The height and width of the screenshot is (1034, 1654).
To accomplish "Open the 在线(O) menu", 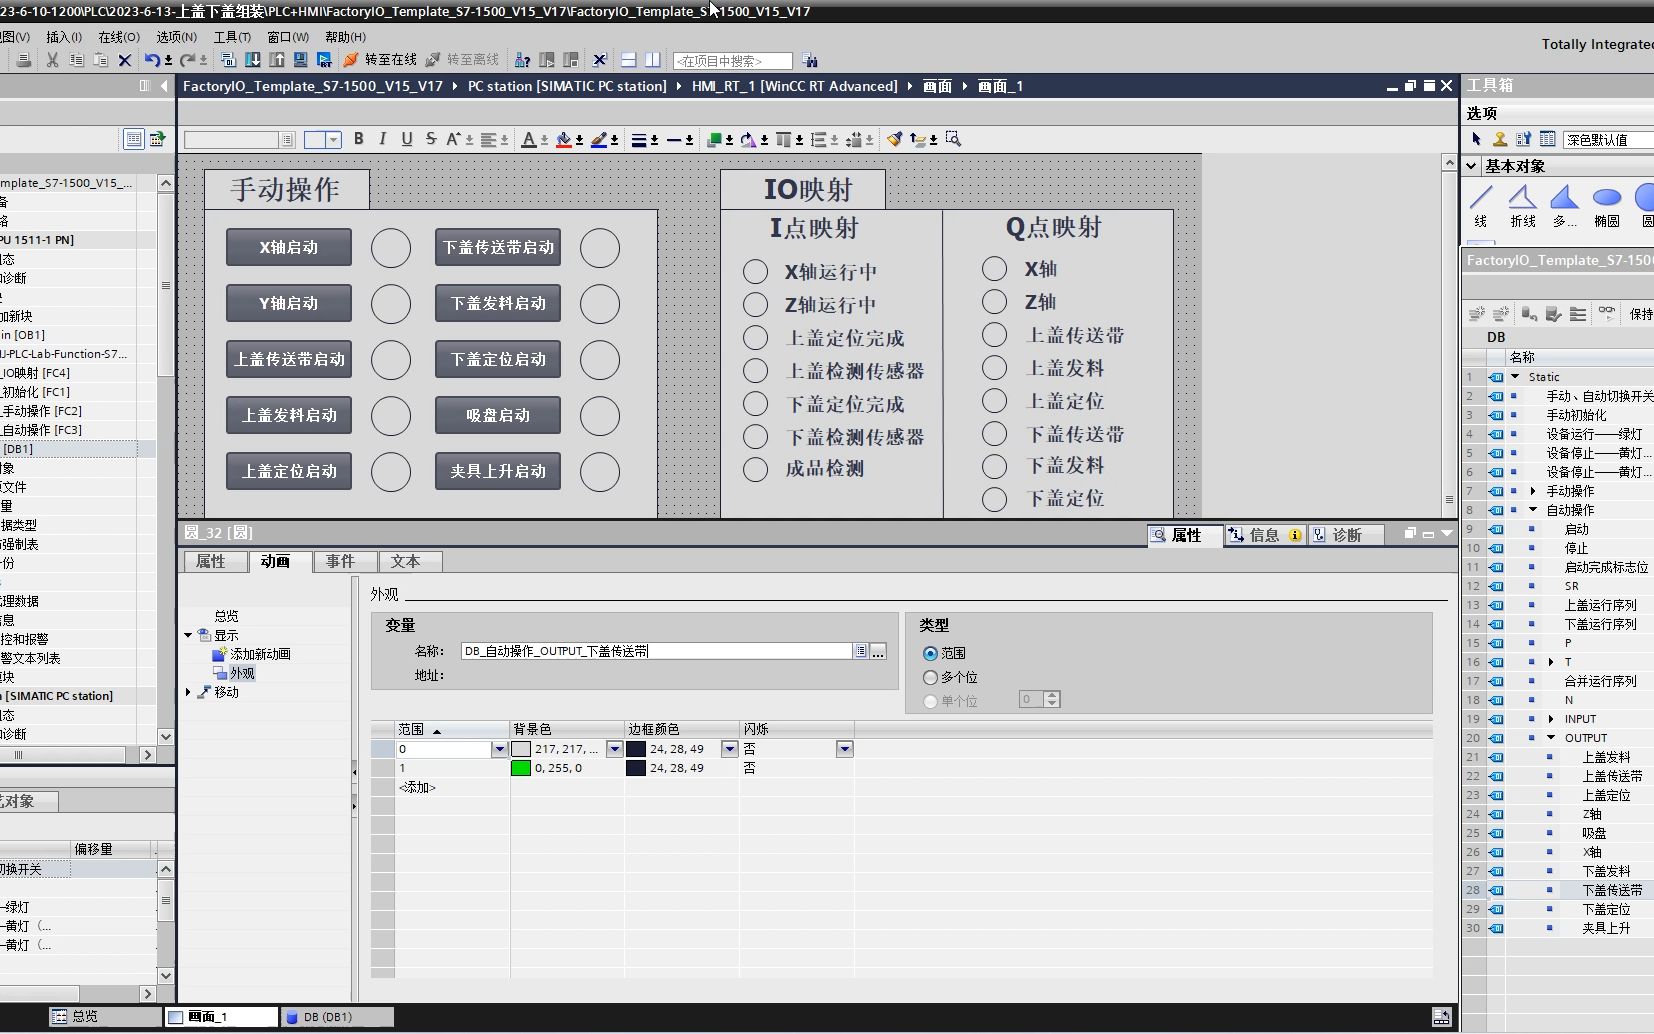I will [x=119, y=37].
